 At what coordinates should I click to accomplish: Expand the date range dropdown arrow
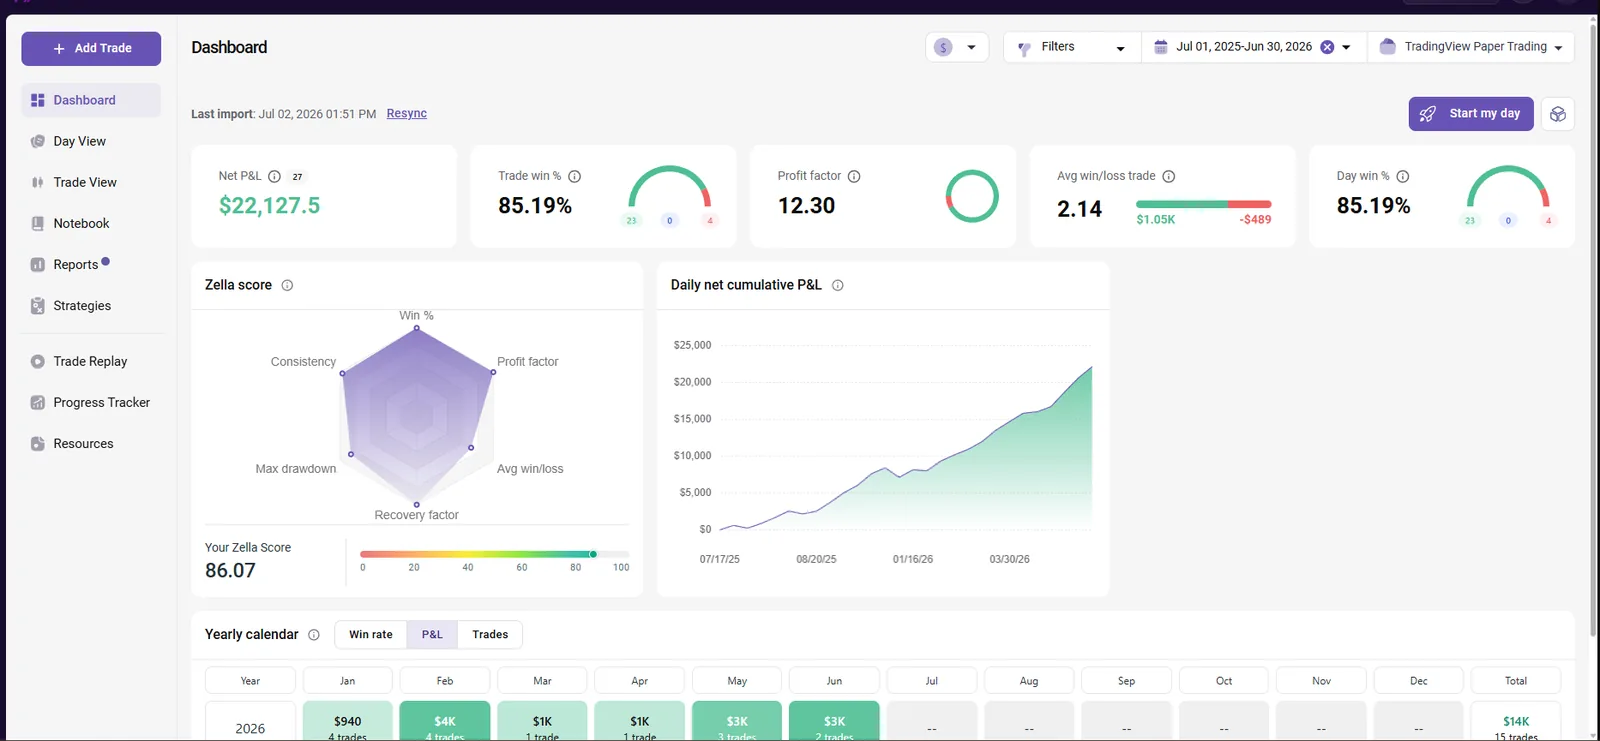(x=1346, y=47)
